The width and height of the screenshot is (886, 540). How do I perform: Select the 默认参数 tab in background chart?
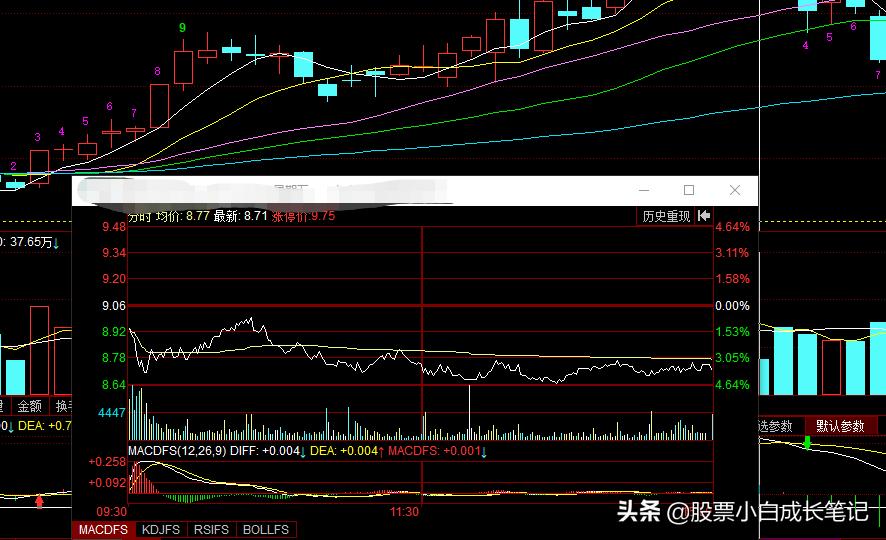(840, 426)
